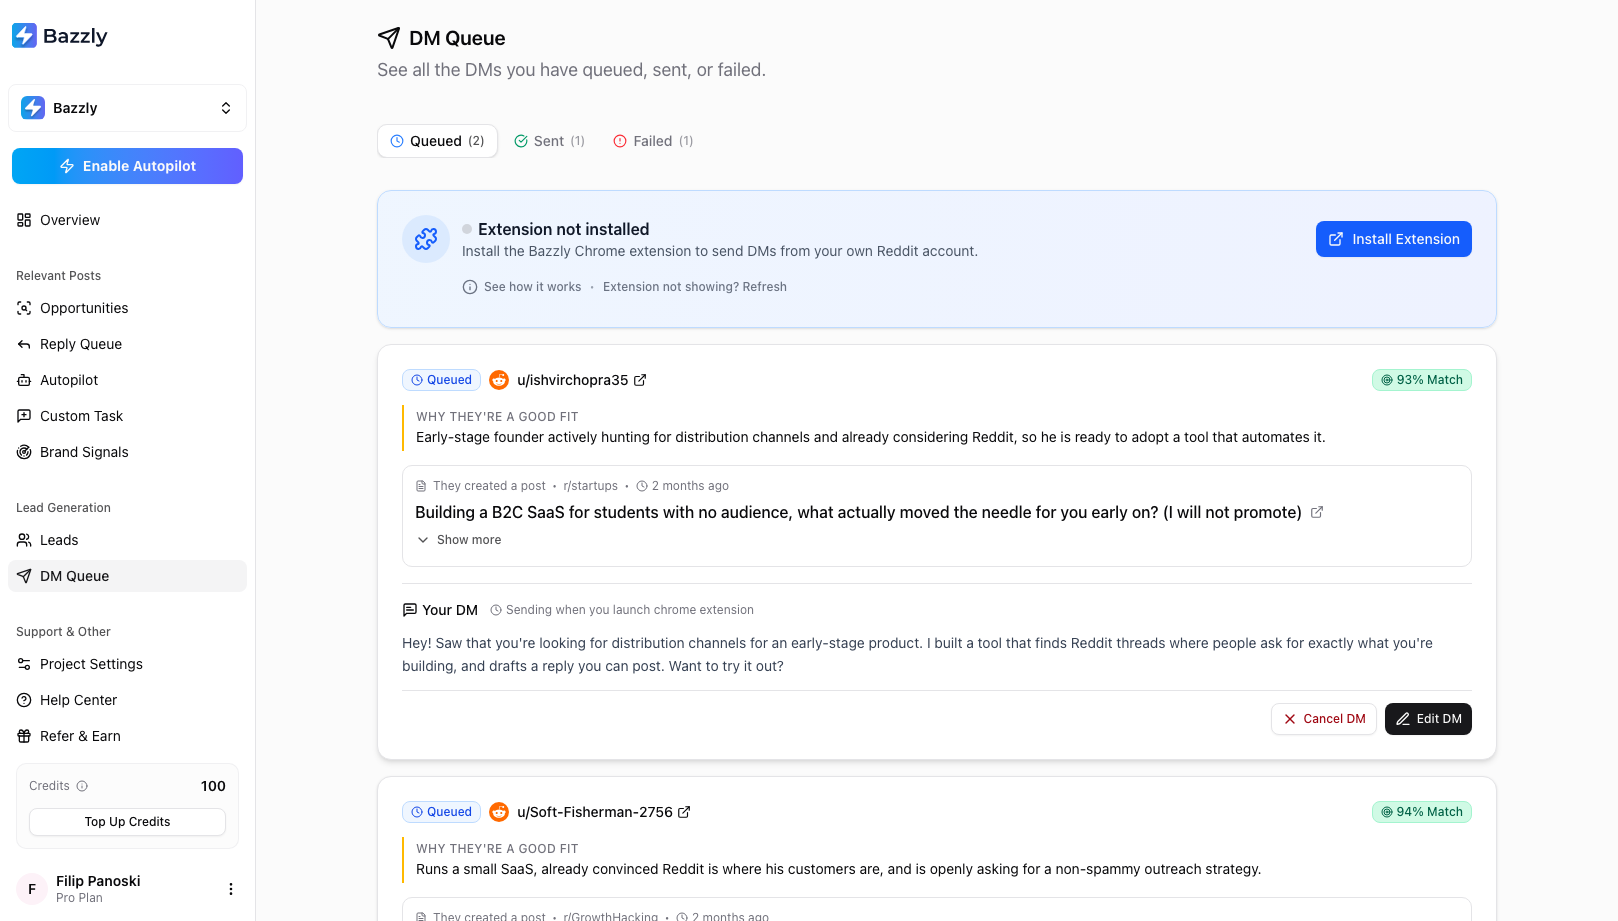Open the B2C SaaS post title link
This screenshot has height=921, width=1618.
[858, 512]
